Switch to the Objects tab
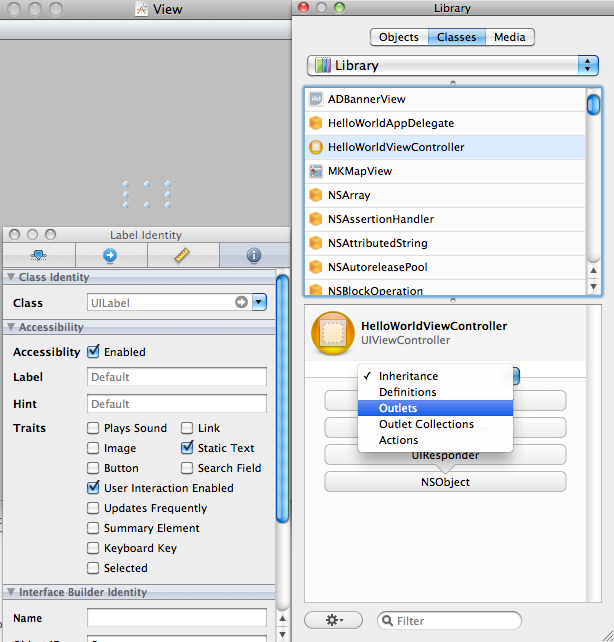 point(399,37)
